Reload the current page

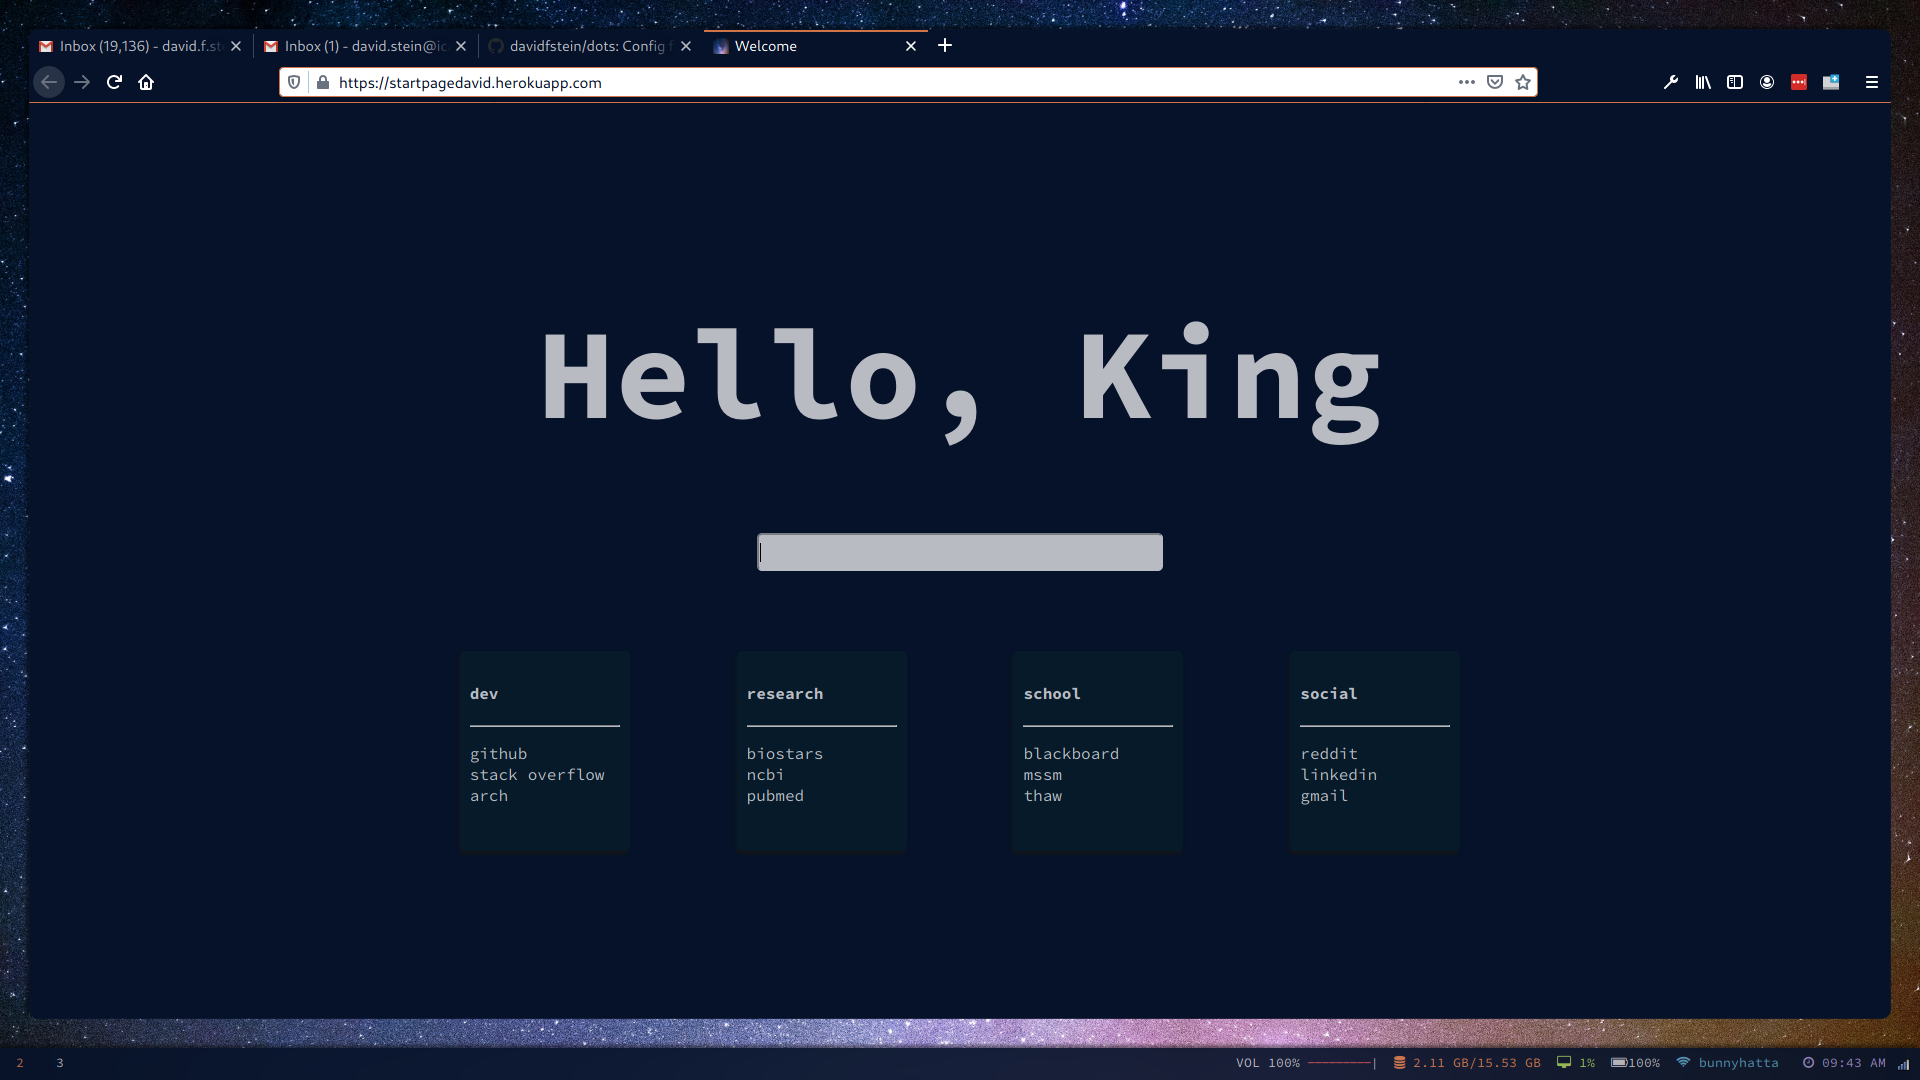[114, 82]
